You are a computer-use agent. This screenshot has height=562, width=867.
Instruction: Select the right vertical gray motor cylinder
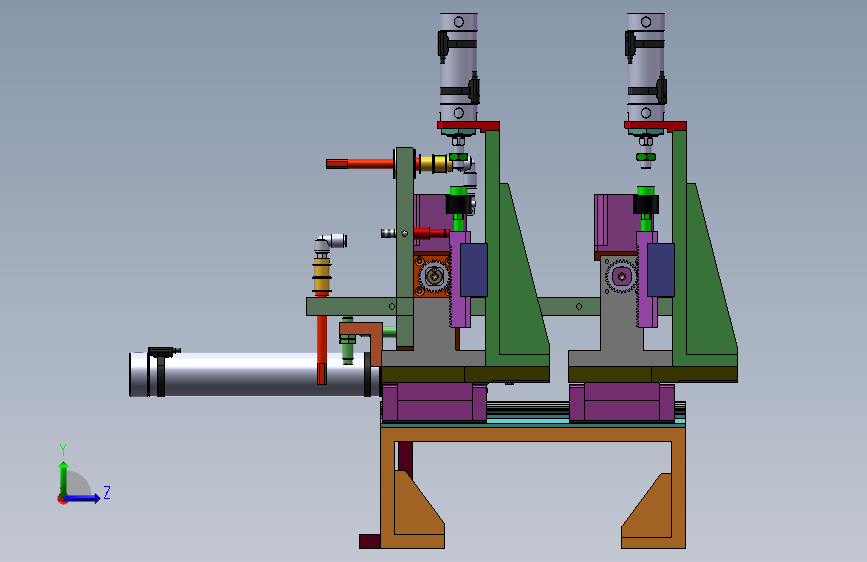646,67
